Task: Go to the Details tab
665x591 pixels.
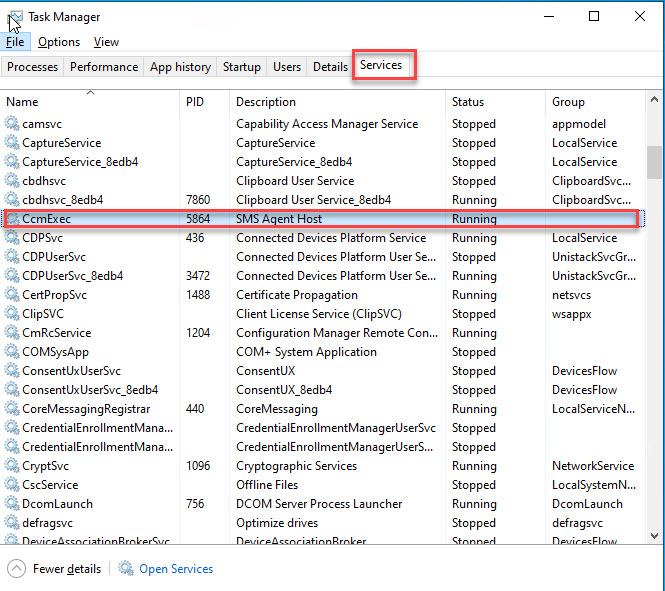Action: [330, 67]
